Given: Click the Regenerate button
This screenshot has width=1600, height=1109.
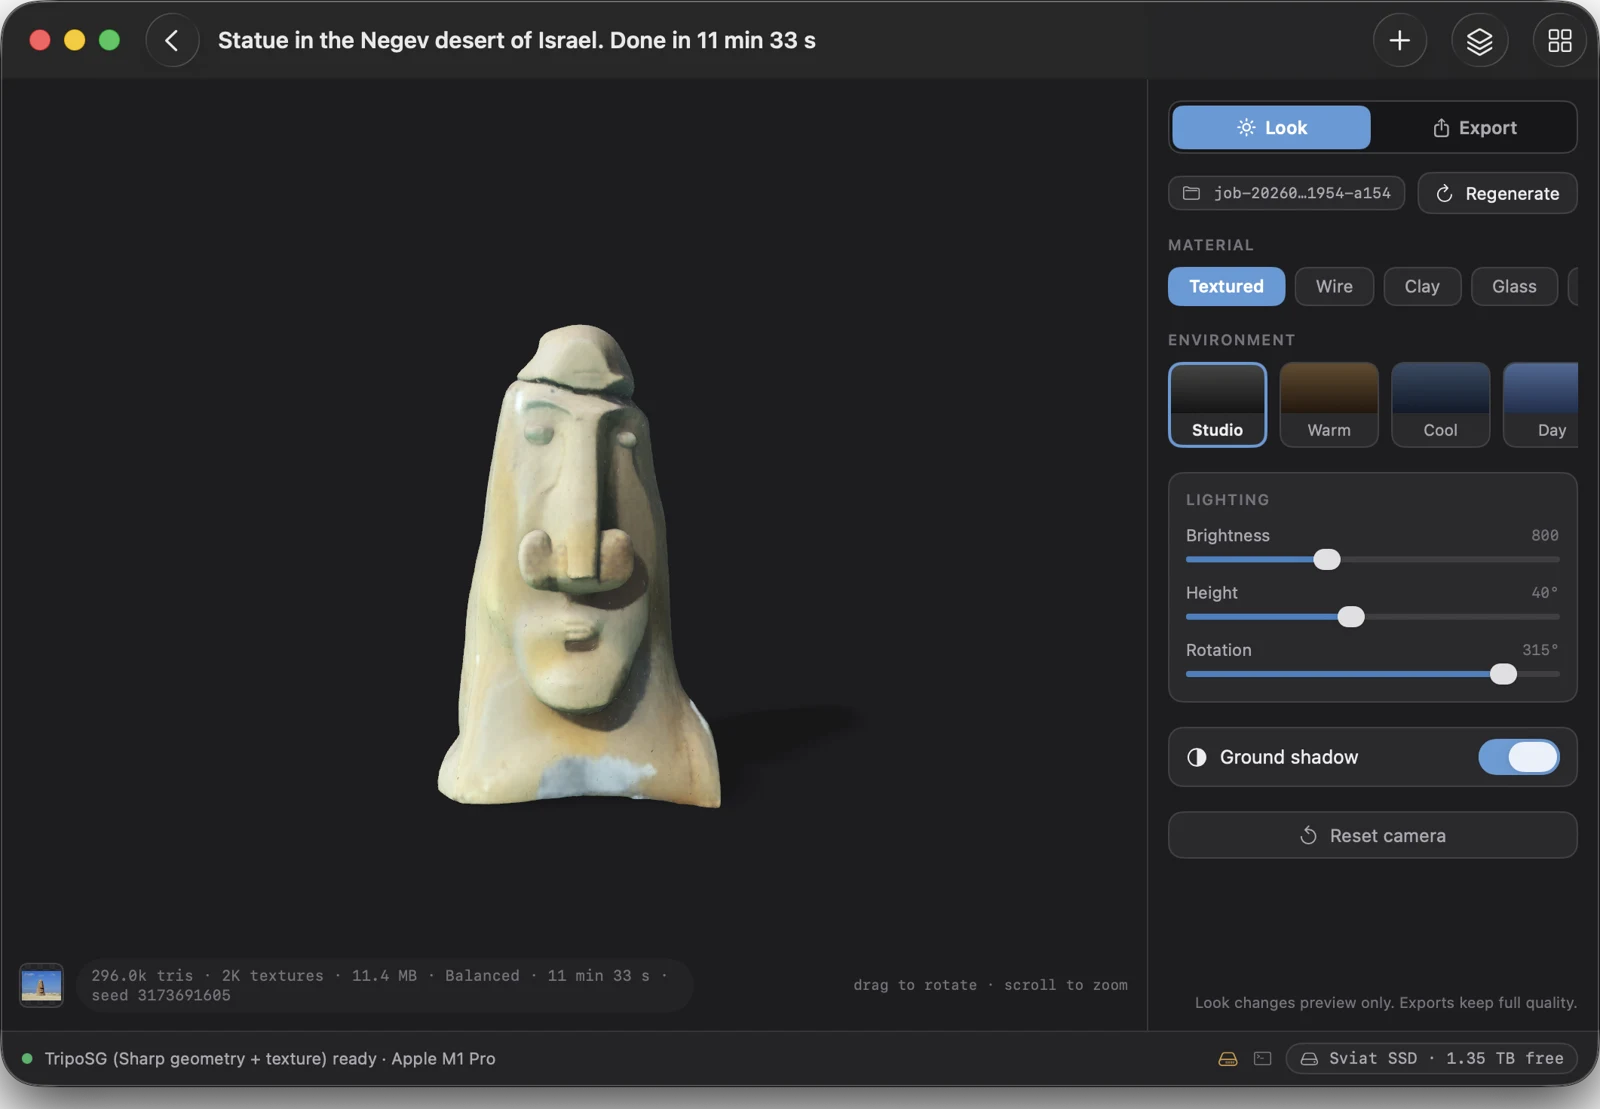Looking at the screenshot, I should [1497, 193].
